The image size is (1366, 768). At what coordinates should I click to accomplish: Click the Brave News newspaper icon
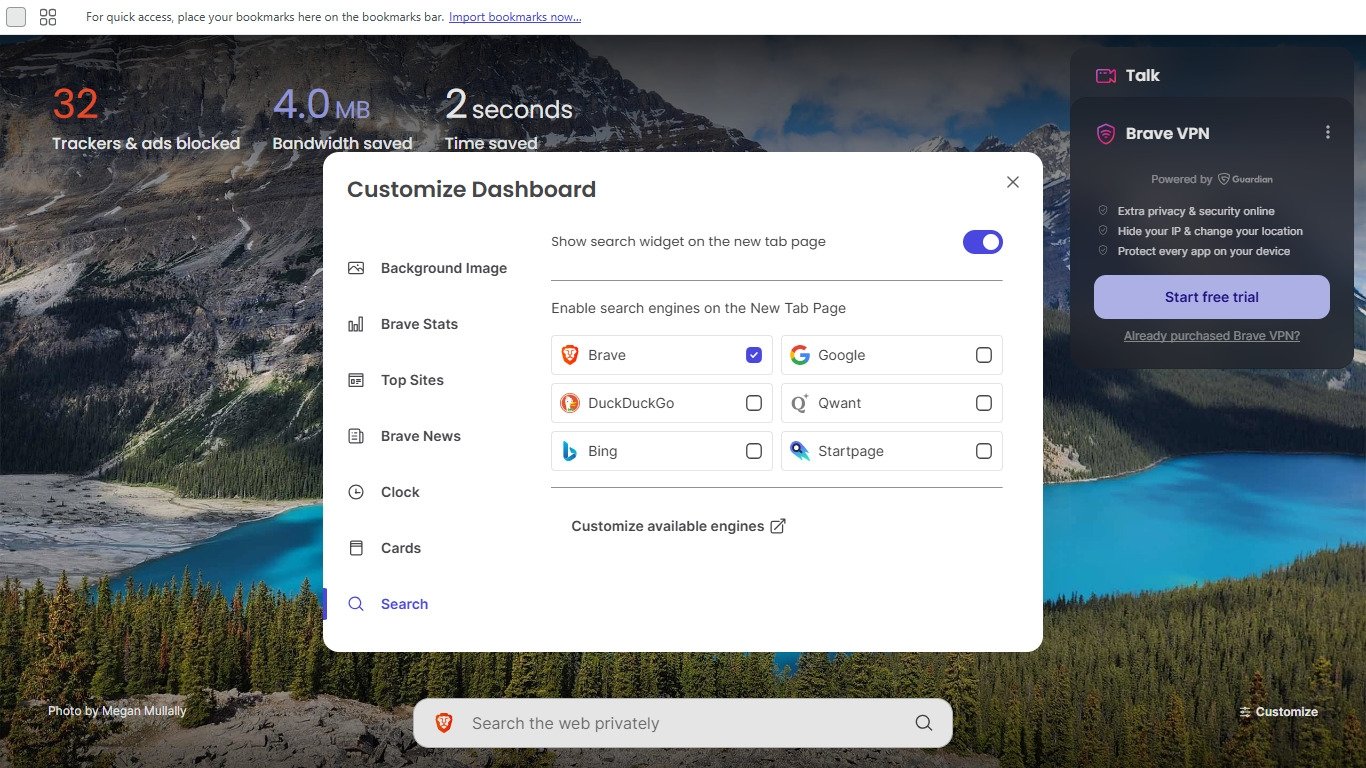356,436
